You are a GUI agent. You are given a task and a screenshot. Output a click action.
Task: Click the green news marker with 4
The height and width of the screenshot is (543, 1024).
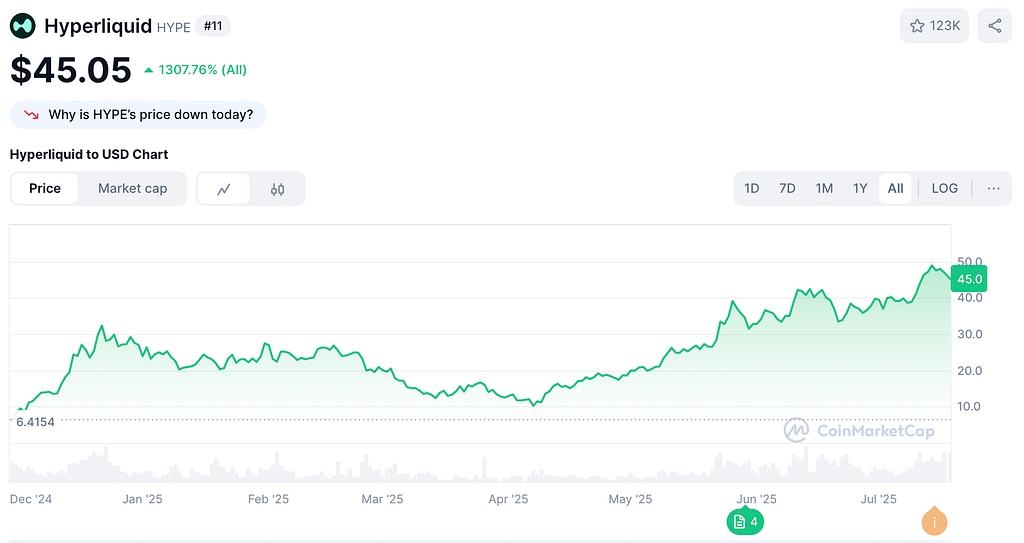click(x=745, y=521)
